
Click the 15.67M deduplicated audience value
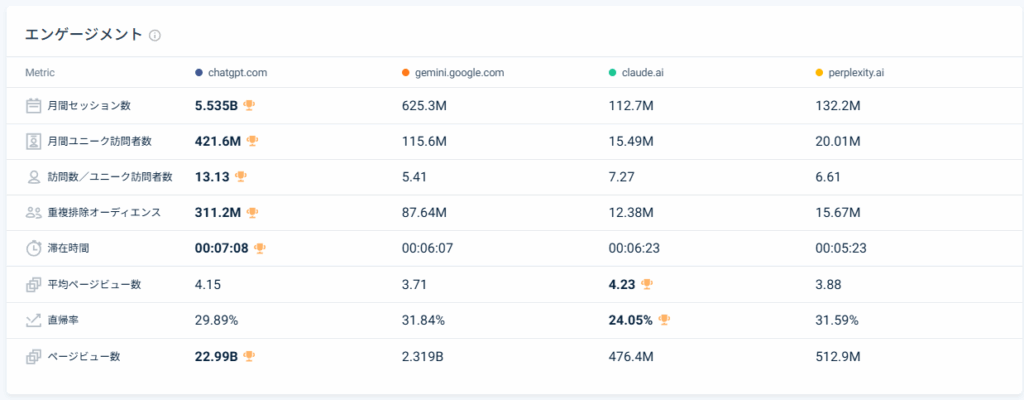coord(838,212)
